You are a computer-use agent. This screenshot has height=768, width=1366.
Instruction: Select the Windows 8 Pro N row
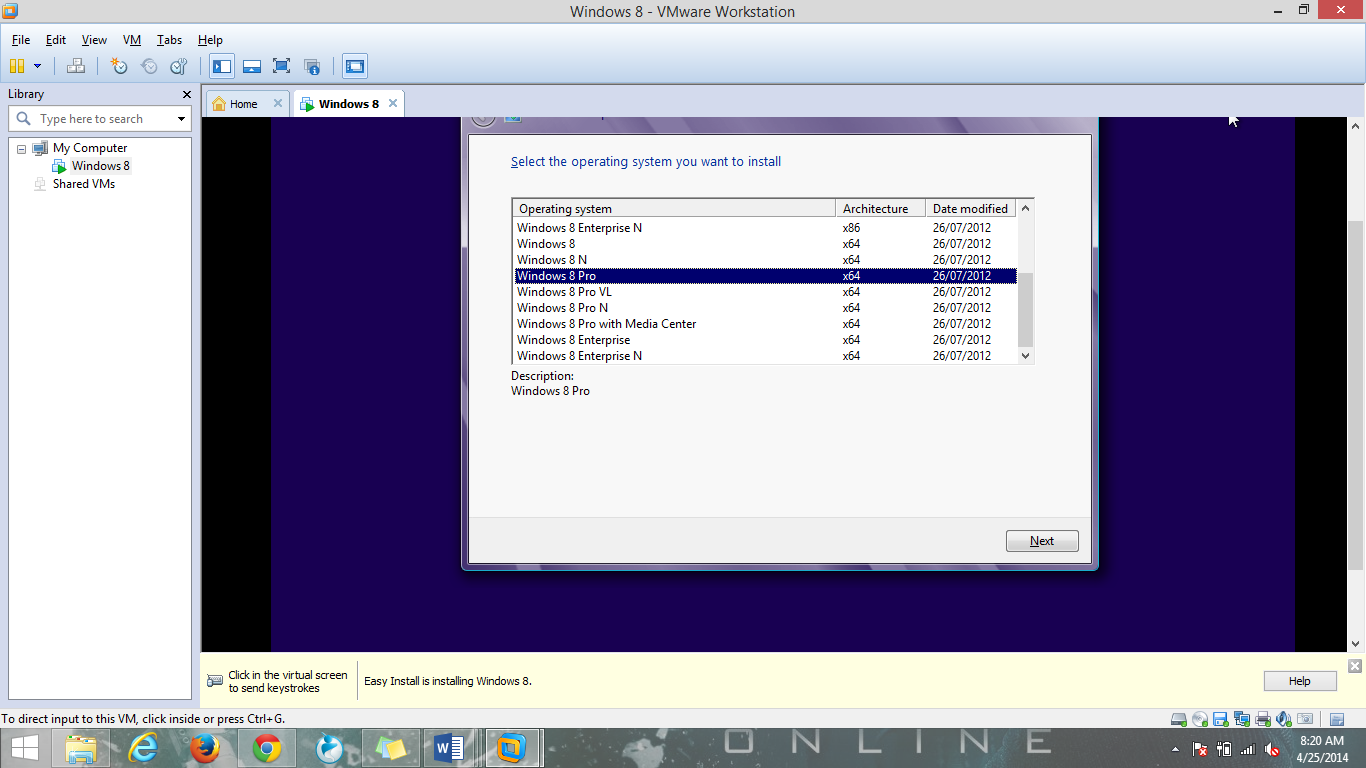coord(765,308)
